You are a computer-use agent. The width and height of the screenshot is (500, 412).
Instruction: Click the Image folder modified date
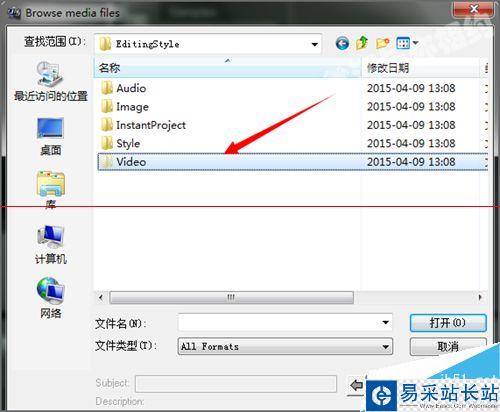tap(411, 107)
